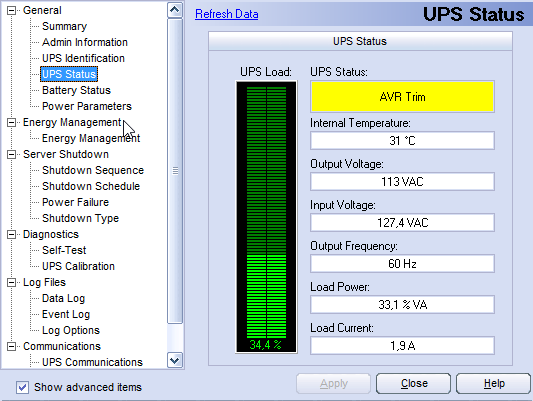Open the Shutdown Sequence item
Image resolution: width=533 pixels, height=401 pixels.
(x=93, y=170)
